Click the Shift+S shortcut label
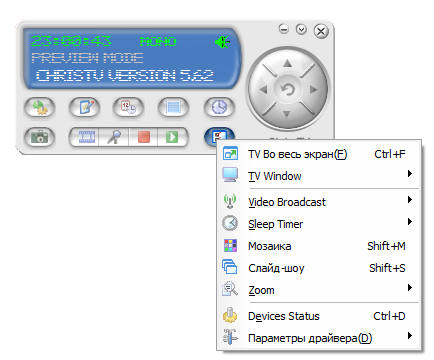Viewport: 434px width, 360px height. point(387,268)
